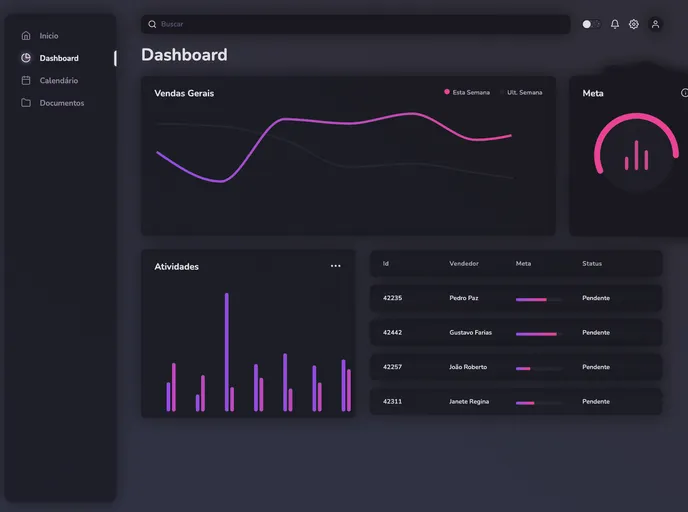The height and width of the screenshot is (512, 688).
Task: Click the pie chart Dashboard icon
Action: [x=26, y=58]
